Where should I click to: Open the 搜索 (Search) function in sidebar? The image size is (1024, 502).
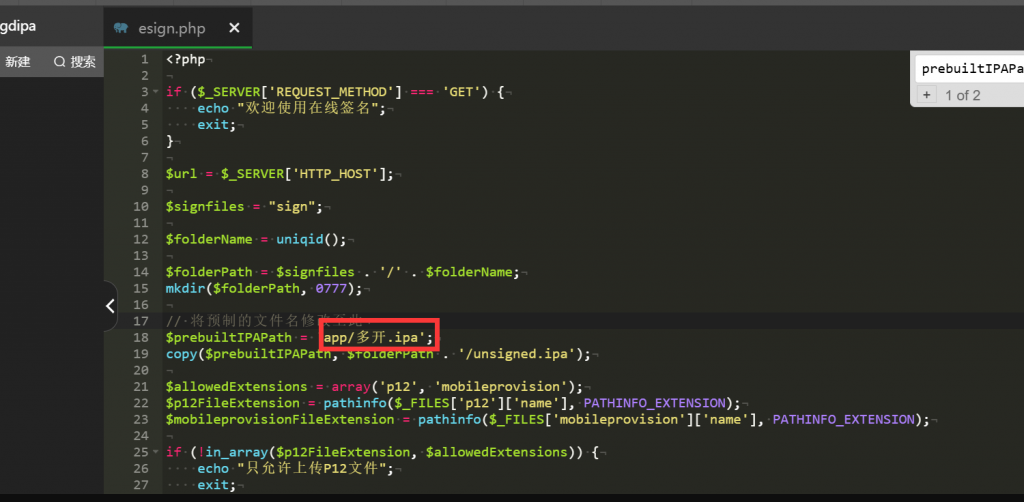point(75,62)
